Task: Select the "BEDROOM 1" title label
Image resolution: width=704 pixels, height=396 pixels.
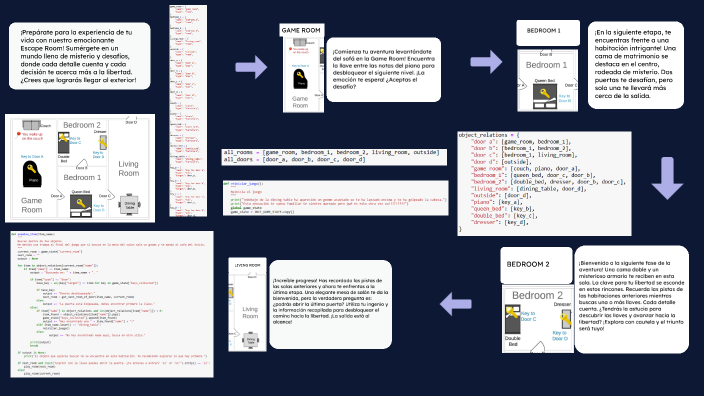Action: (548, 32)
